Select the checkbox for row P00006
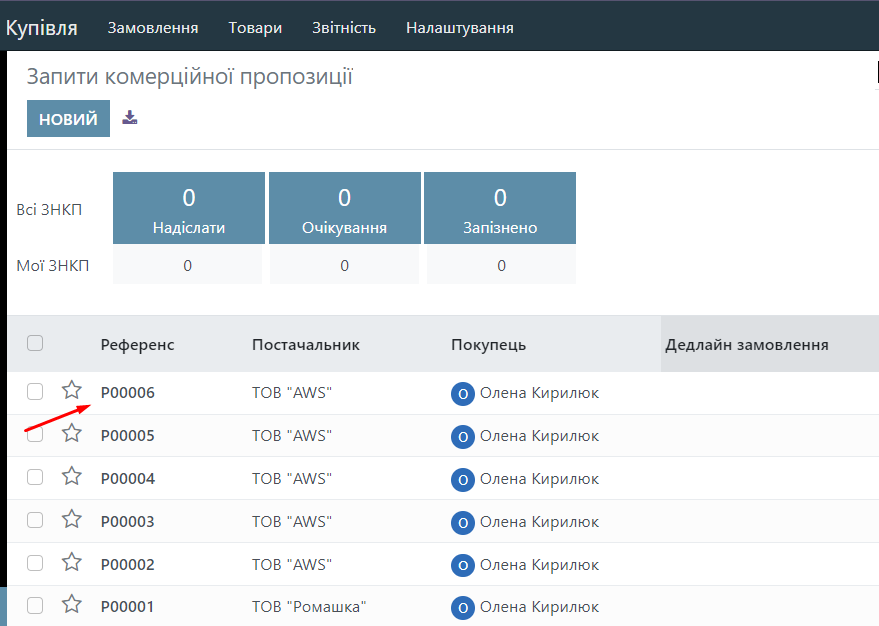This screenshot has width=879, height=626. (x=35, y=392)
